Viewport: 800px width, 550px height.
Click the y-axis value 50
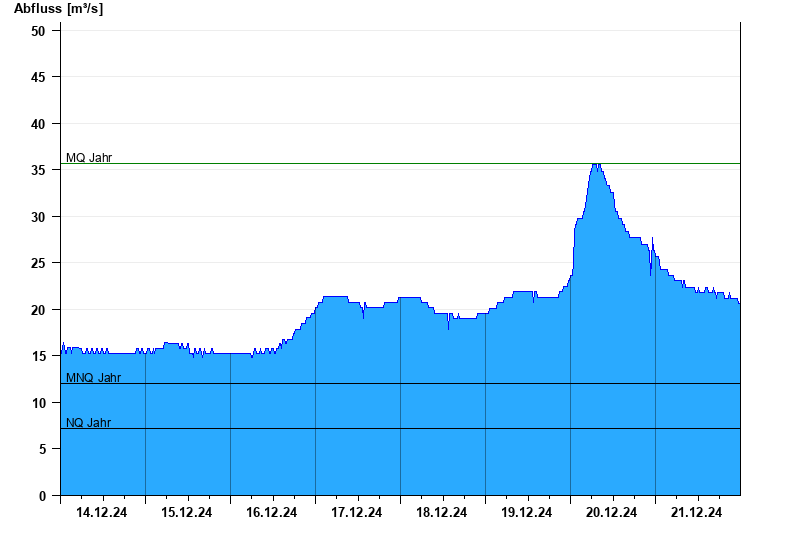[x=38, y=31]
